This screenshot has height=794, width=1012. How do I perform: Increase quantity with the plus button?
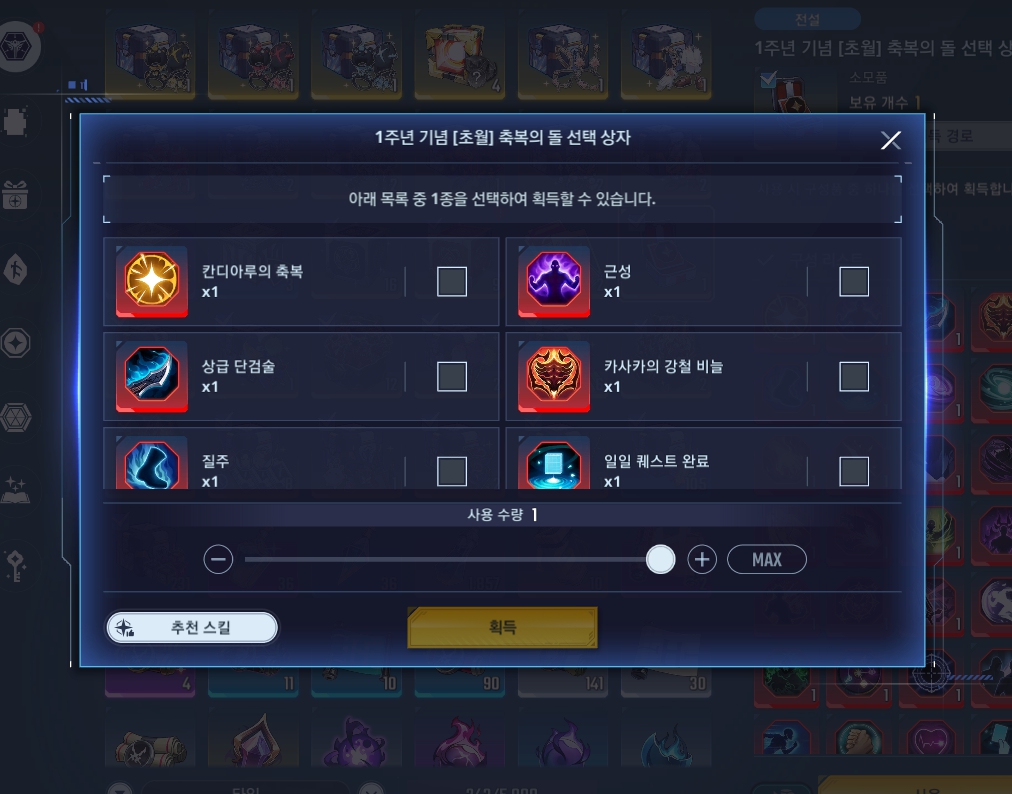click(702, 559)
